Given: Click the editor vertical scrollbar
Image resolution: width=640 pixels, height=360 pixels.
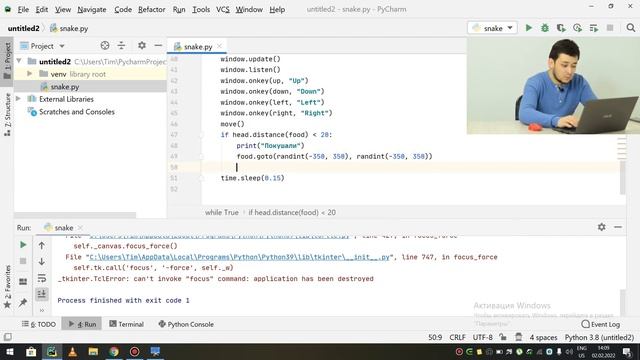Looking at the screenshot, I should [622, 178].
